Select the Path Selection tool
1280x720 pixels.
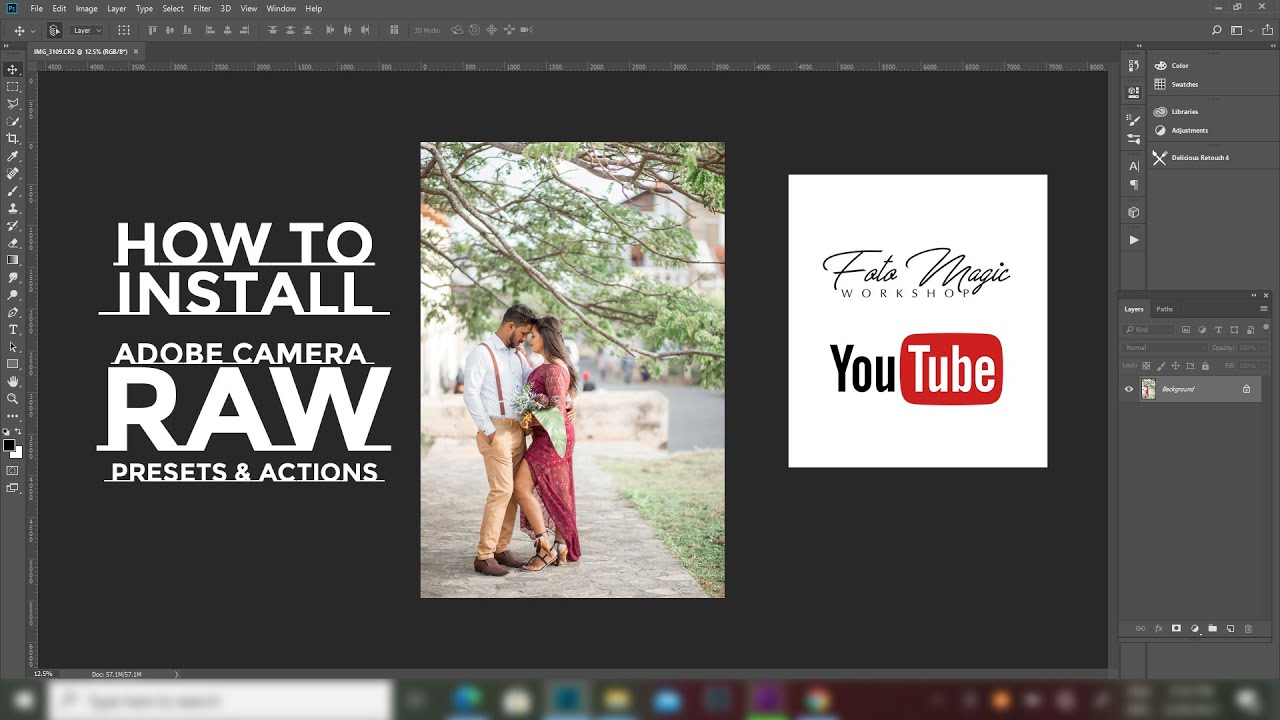pyautogui.click(x=13, y=346)
